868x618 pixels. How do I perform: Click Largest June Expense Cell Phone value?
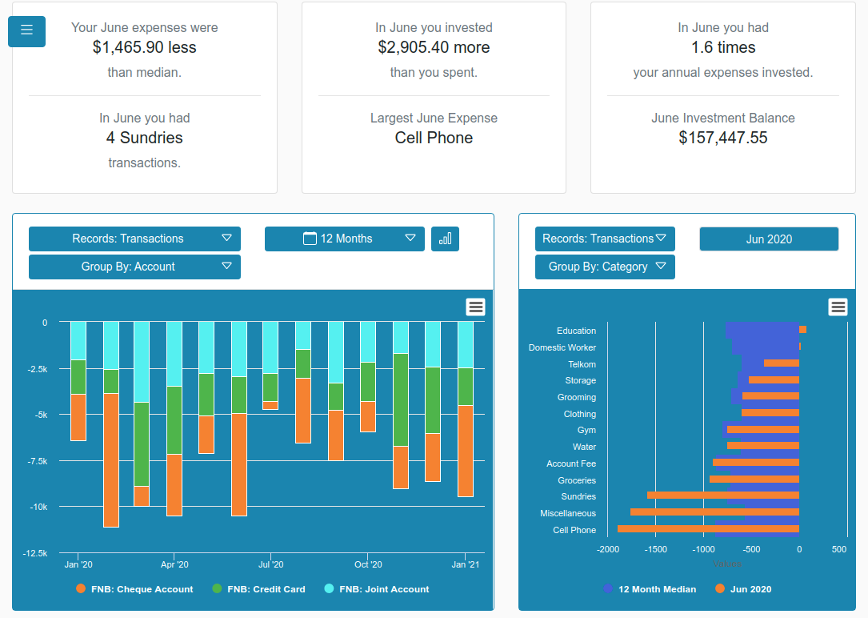click(433, 137)
